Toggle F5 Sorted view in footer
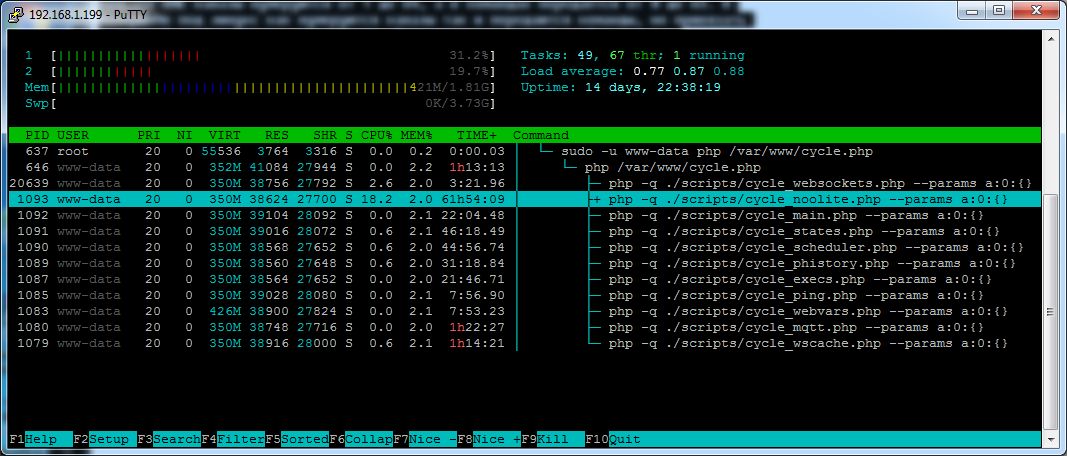This screenshot has height=456, width=1067. point(297,439)
